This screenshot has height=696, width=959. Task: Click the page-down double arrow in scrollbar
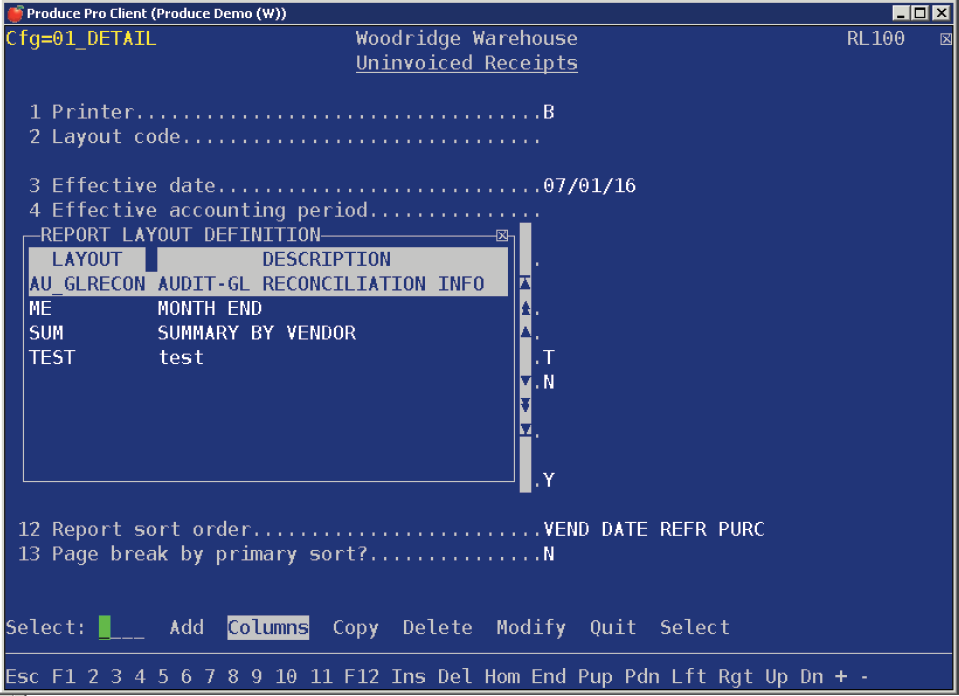point(525,405)
